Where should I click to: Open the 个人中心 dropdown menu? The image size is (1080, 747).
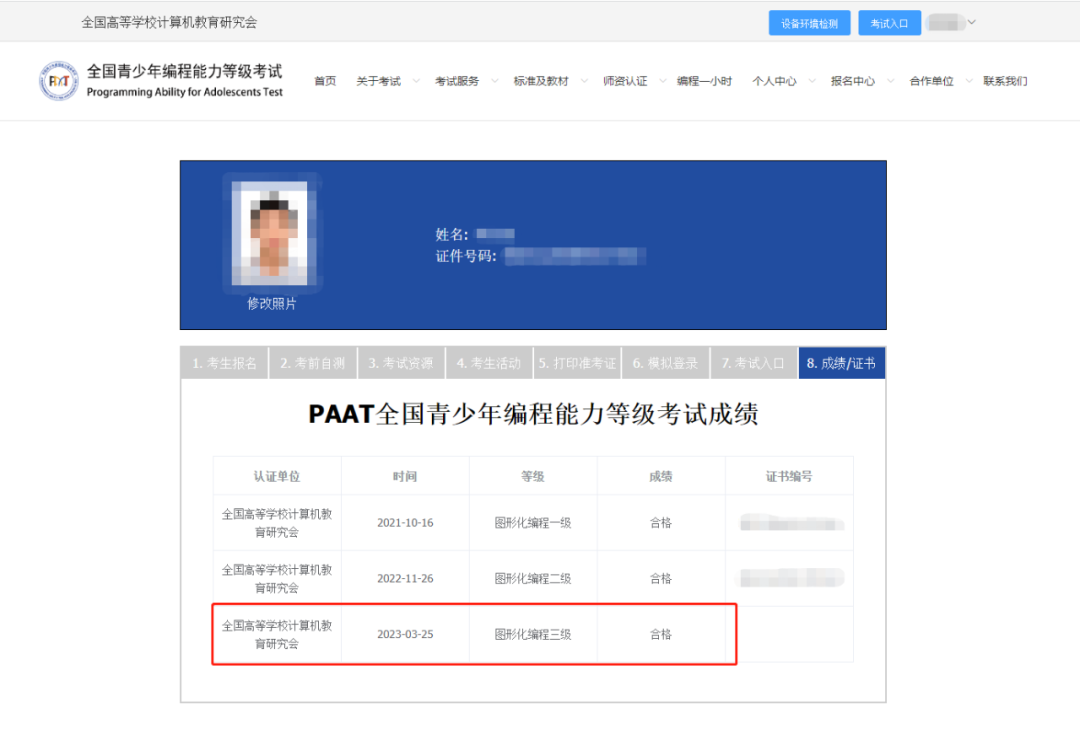(x=776, y=81)
